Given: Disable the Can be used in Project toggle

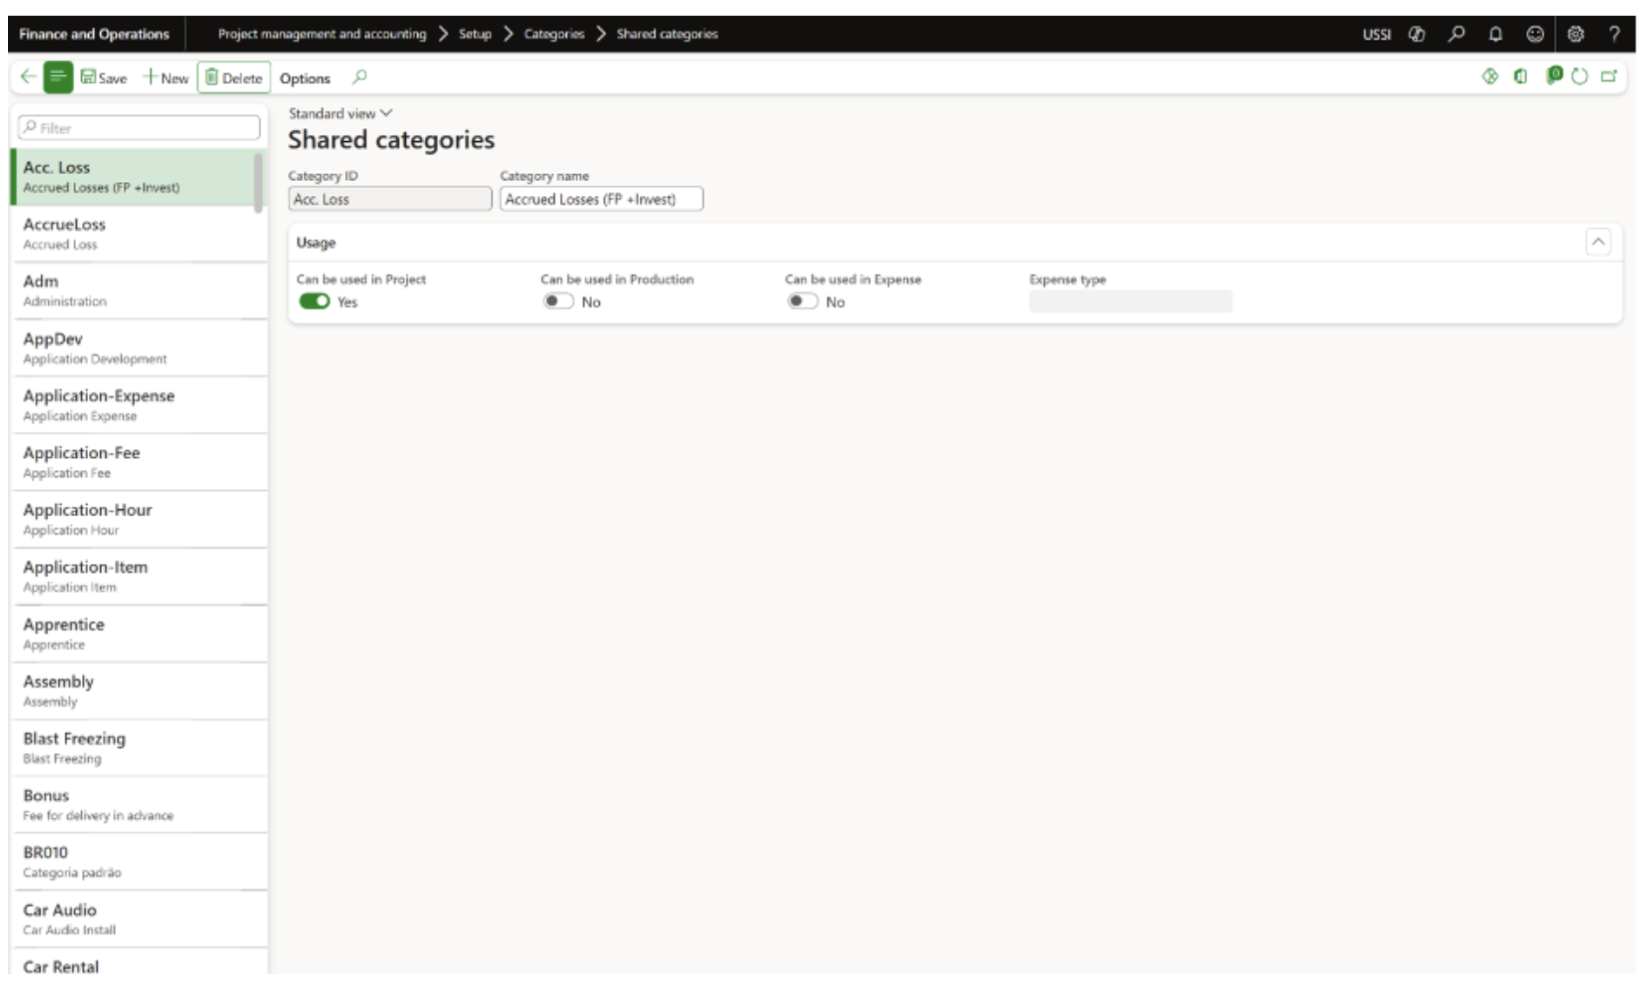Looking at the screenshot, I should (x=314, y=302).
